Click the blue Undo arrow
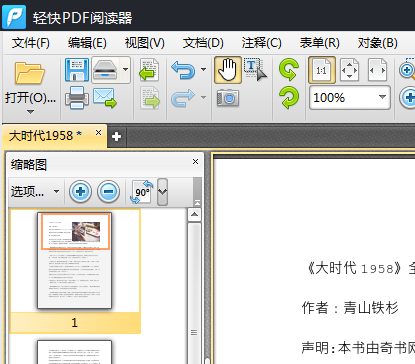Screen dimensions: 415x364 [x=183, y=70]
